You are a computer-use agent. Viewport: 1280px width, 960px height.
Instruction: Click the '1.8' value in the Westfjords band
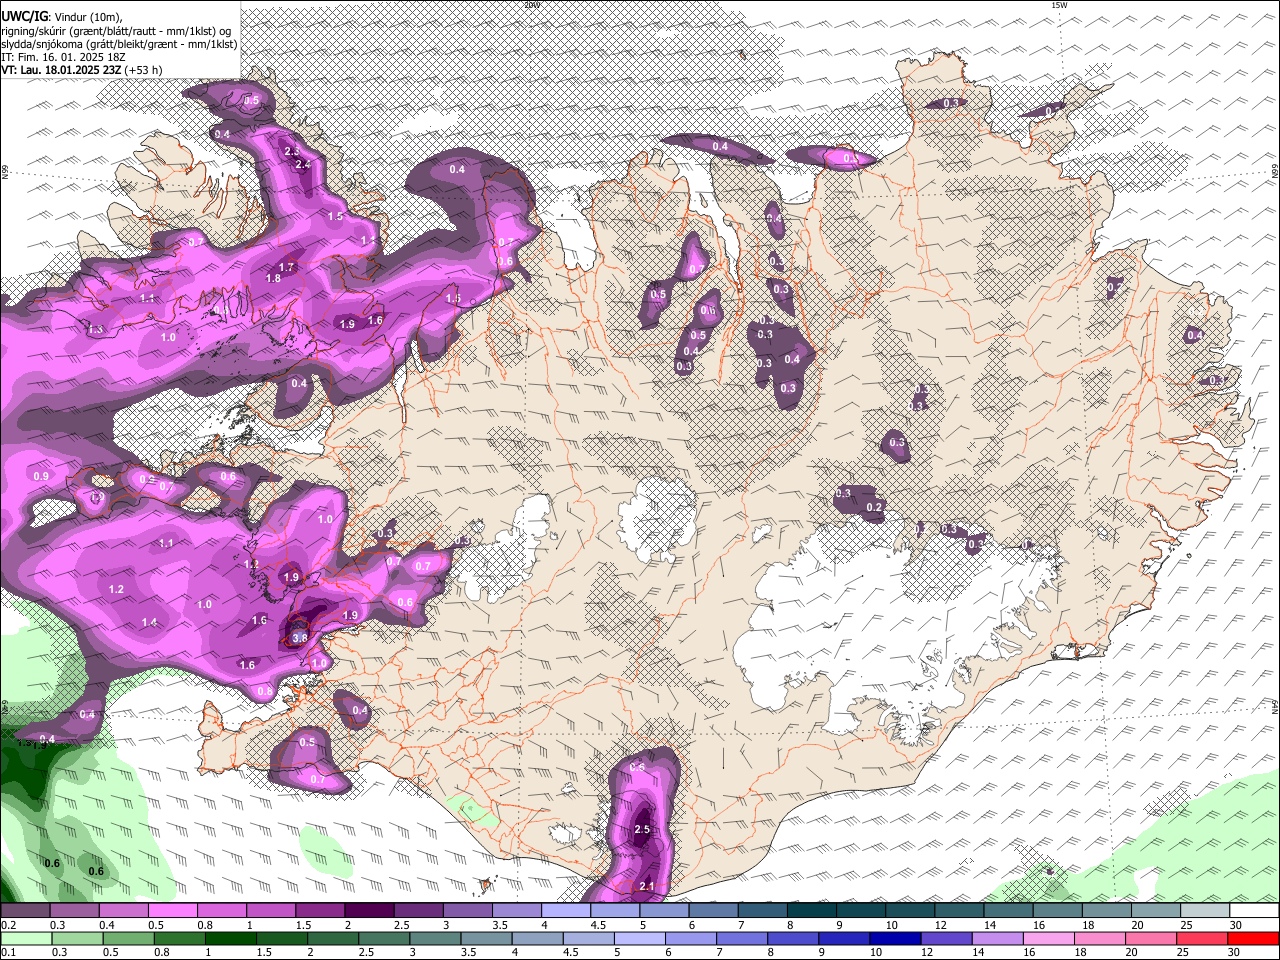click(274, 278)
